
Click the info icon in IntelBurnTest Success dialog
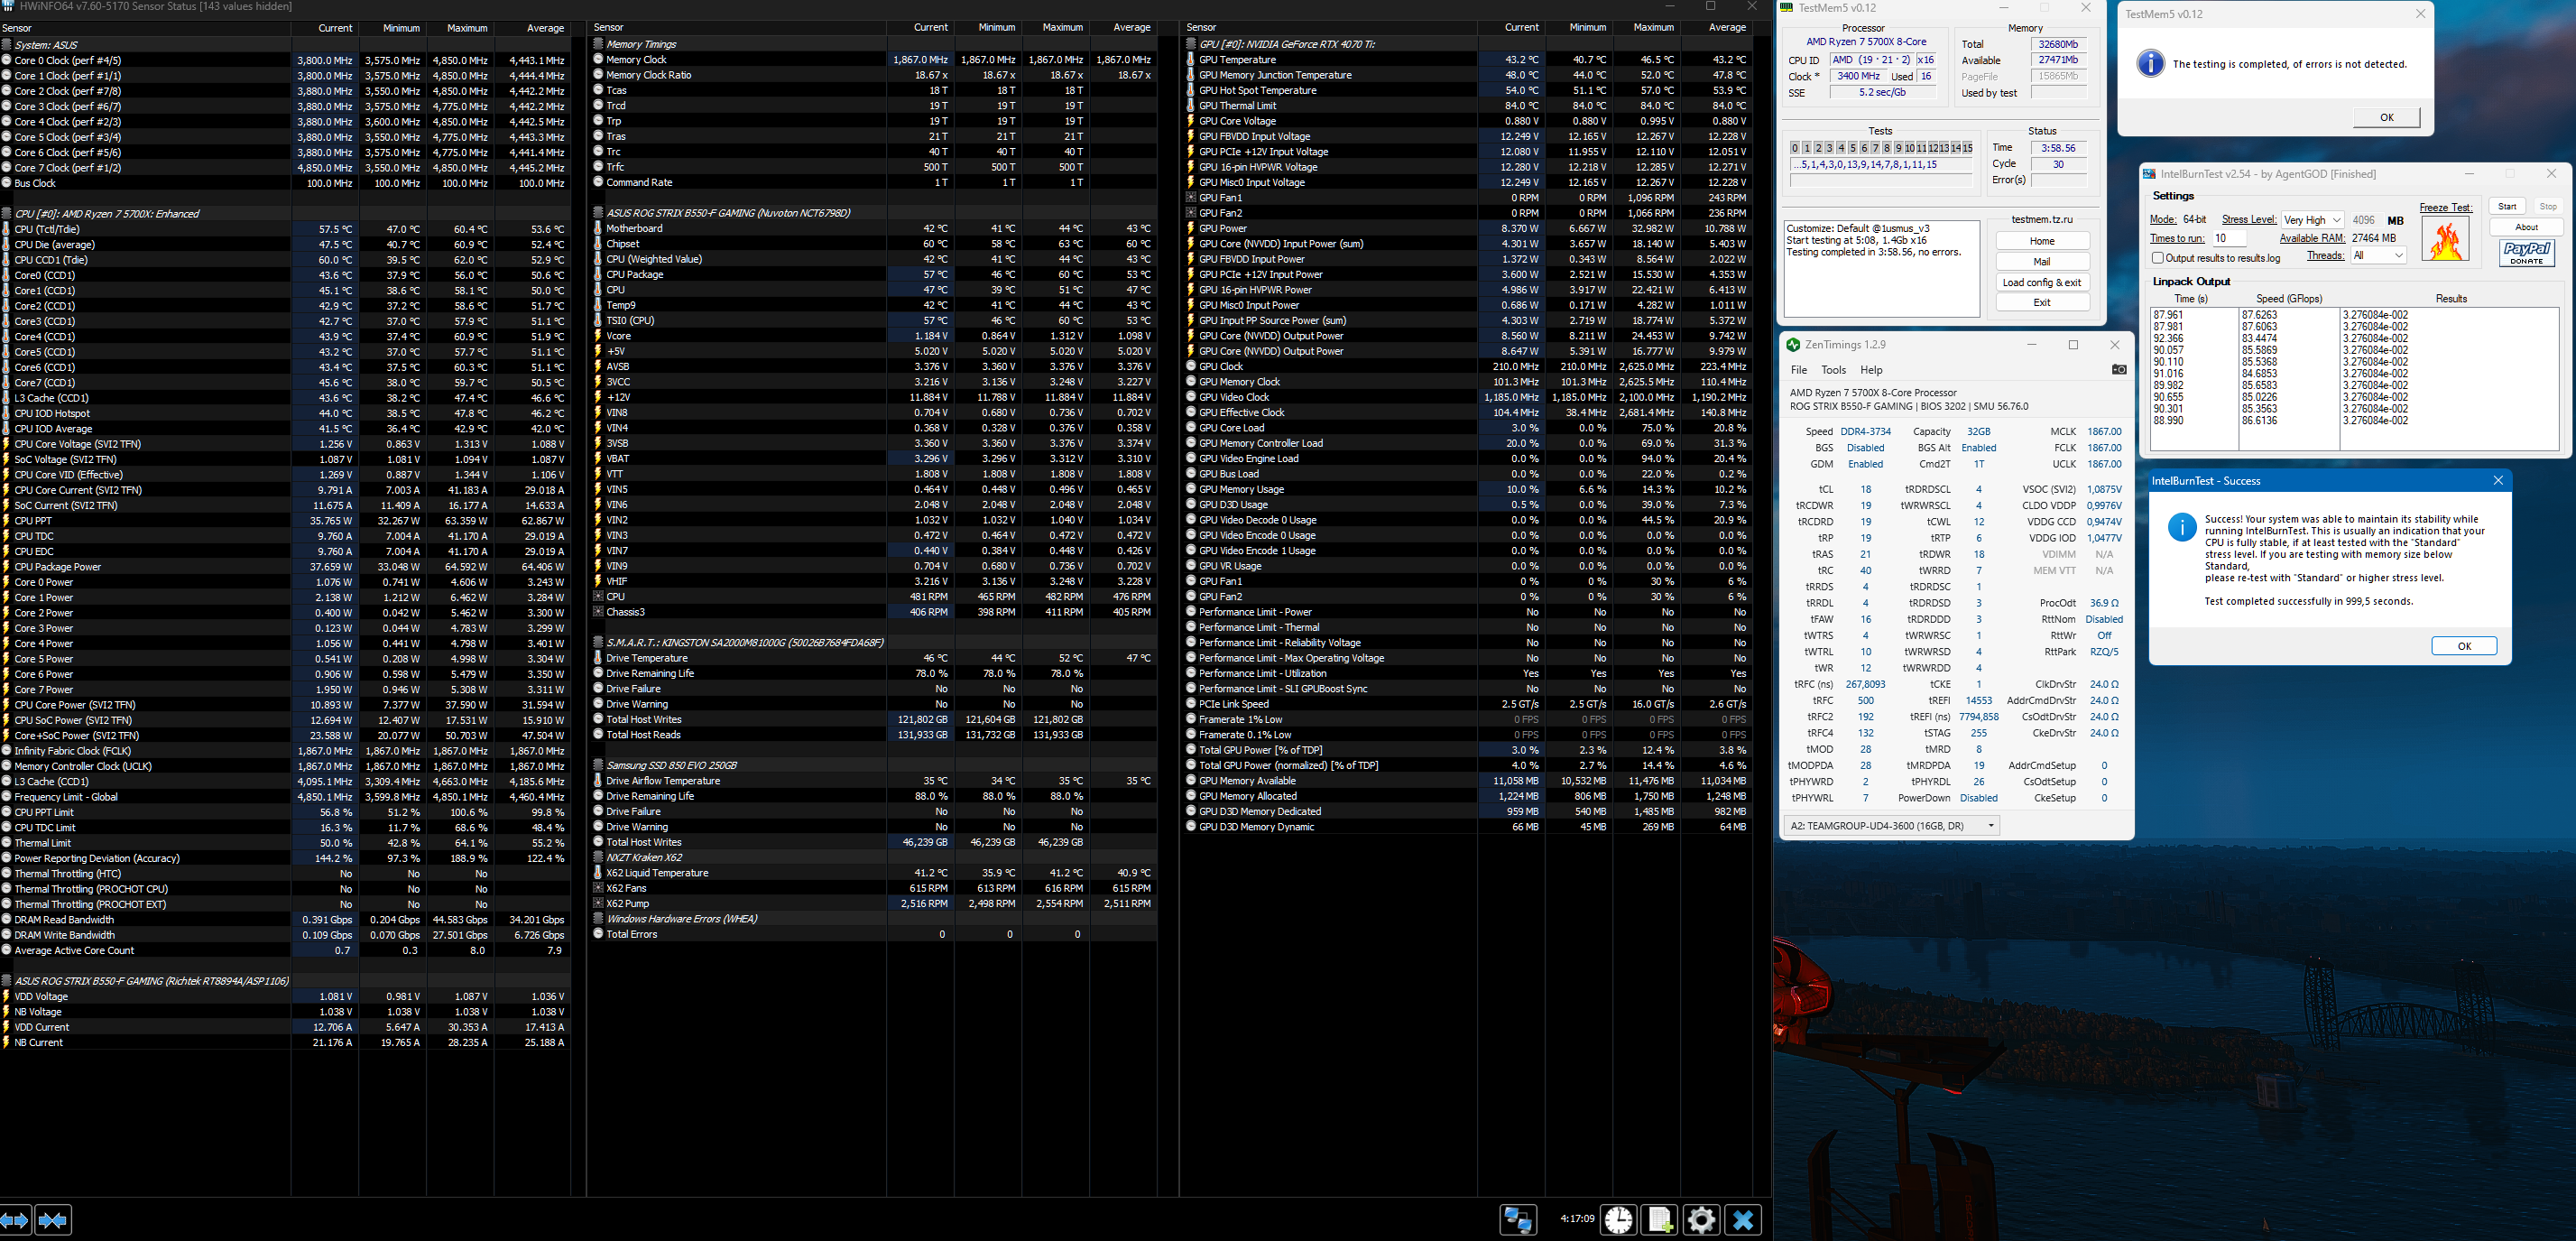(x=2181, y=527)
